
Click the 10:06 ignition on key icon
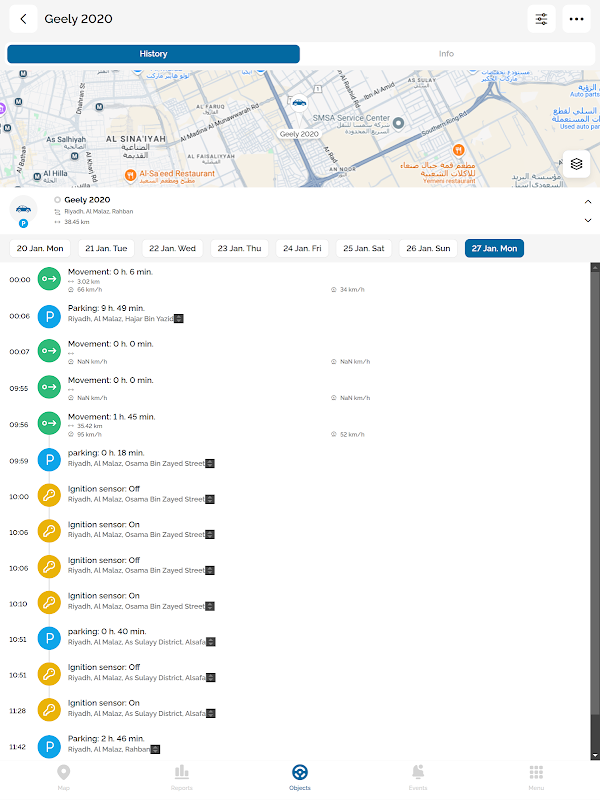[49, 532]
